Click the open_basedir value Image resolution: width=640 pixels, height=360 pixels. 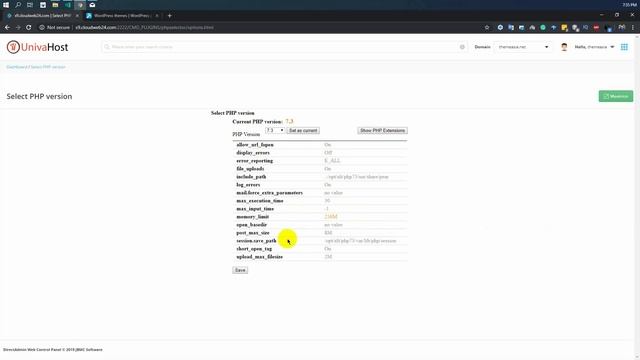click(x=333, y=225)
